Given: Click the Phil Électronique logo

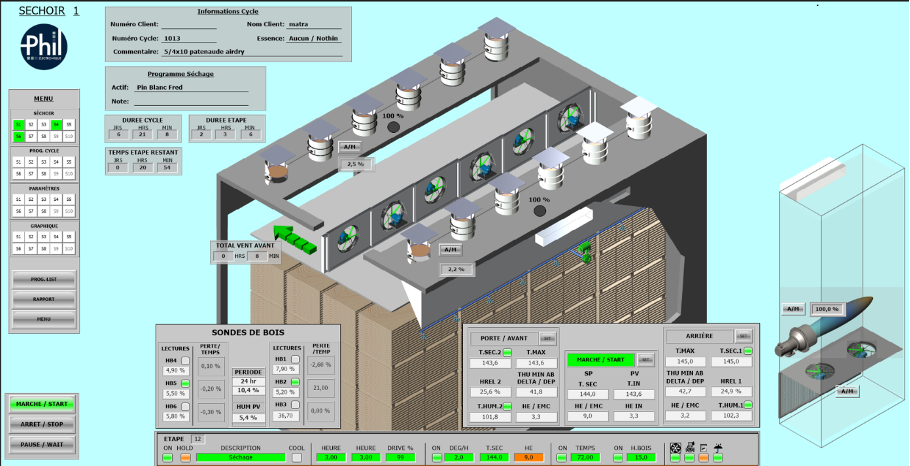Looking at the screenshot, I should pos(44,46).
